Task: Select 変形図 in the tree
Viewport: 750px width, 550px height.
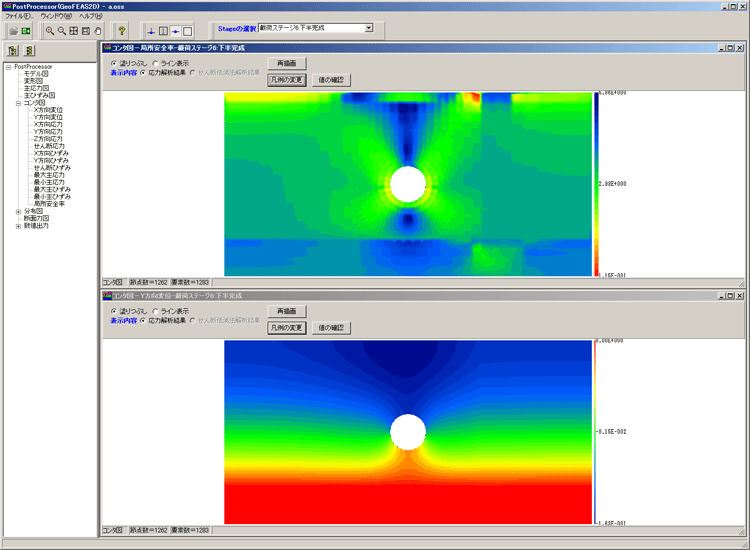Action: click(33, 81)
